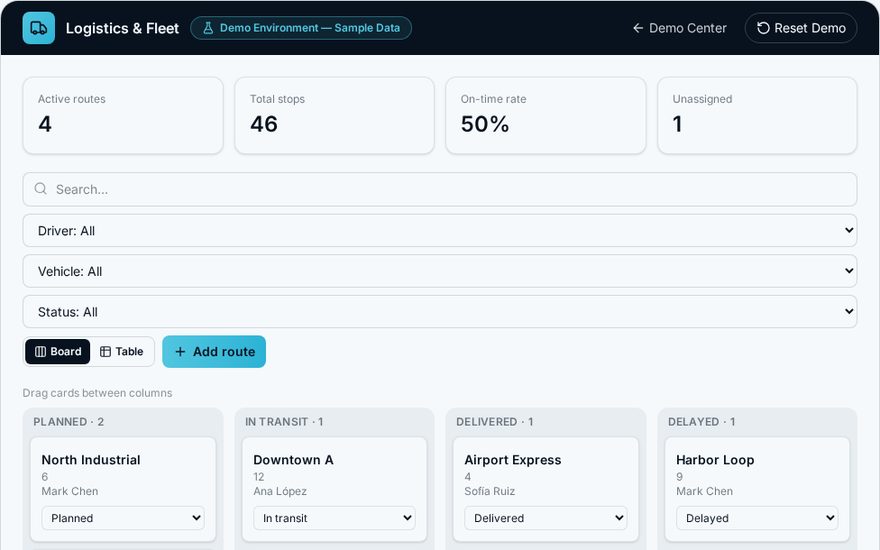Select the Airport Express route card title
This screenshot has width=880, height=550.
click(x=512, y=460)
